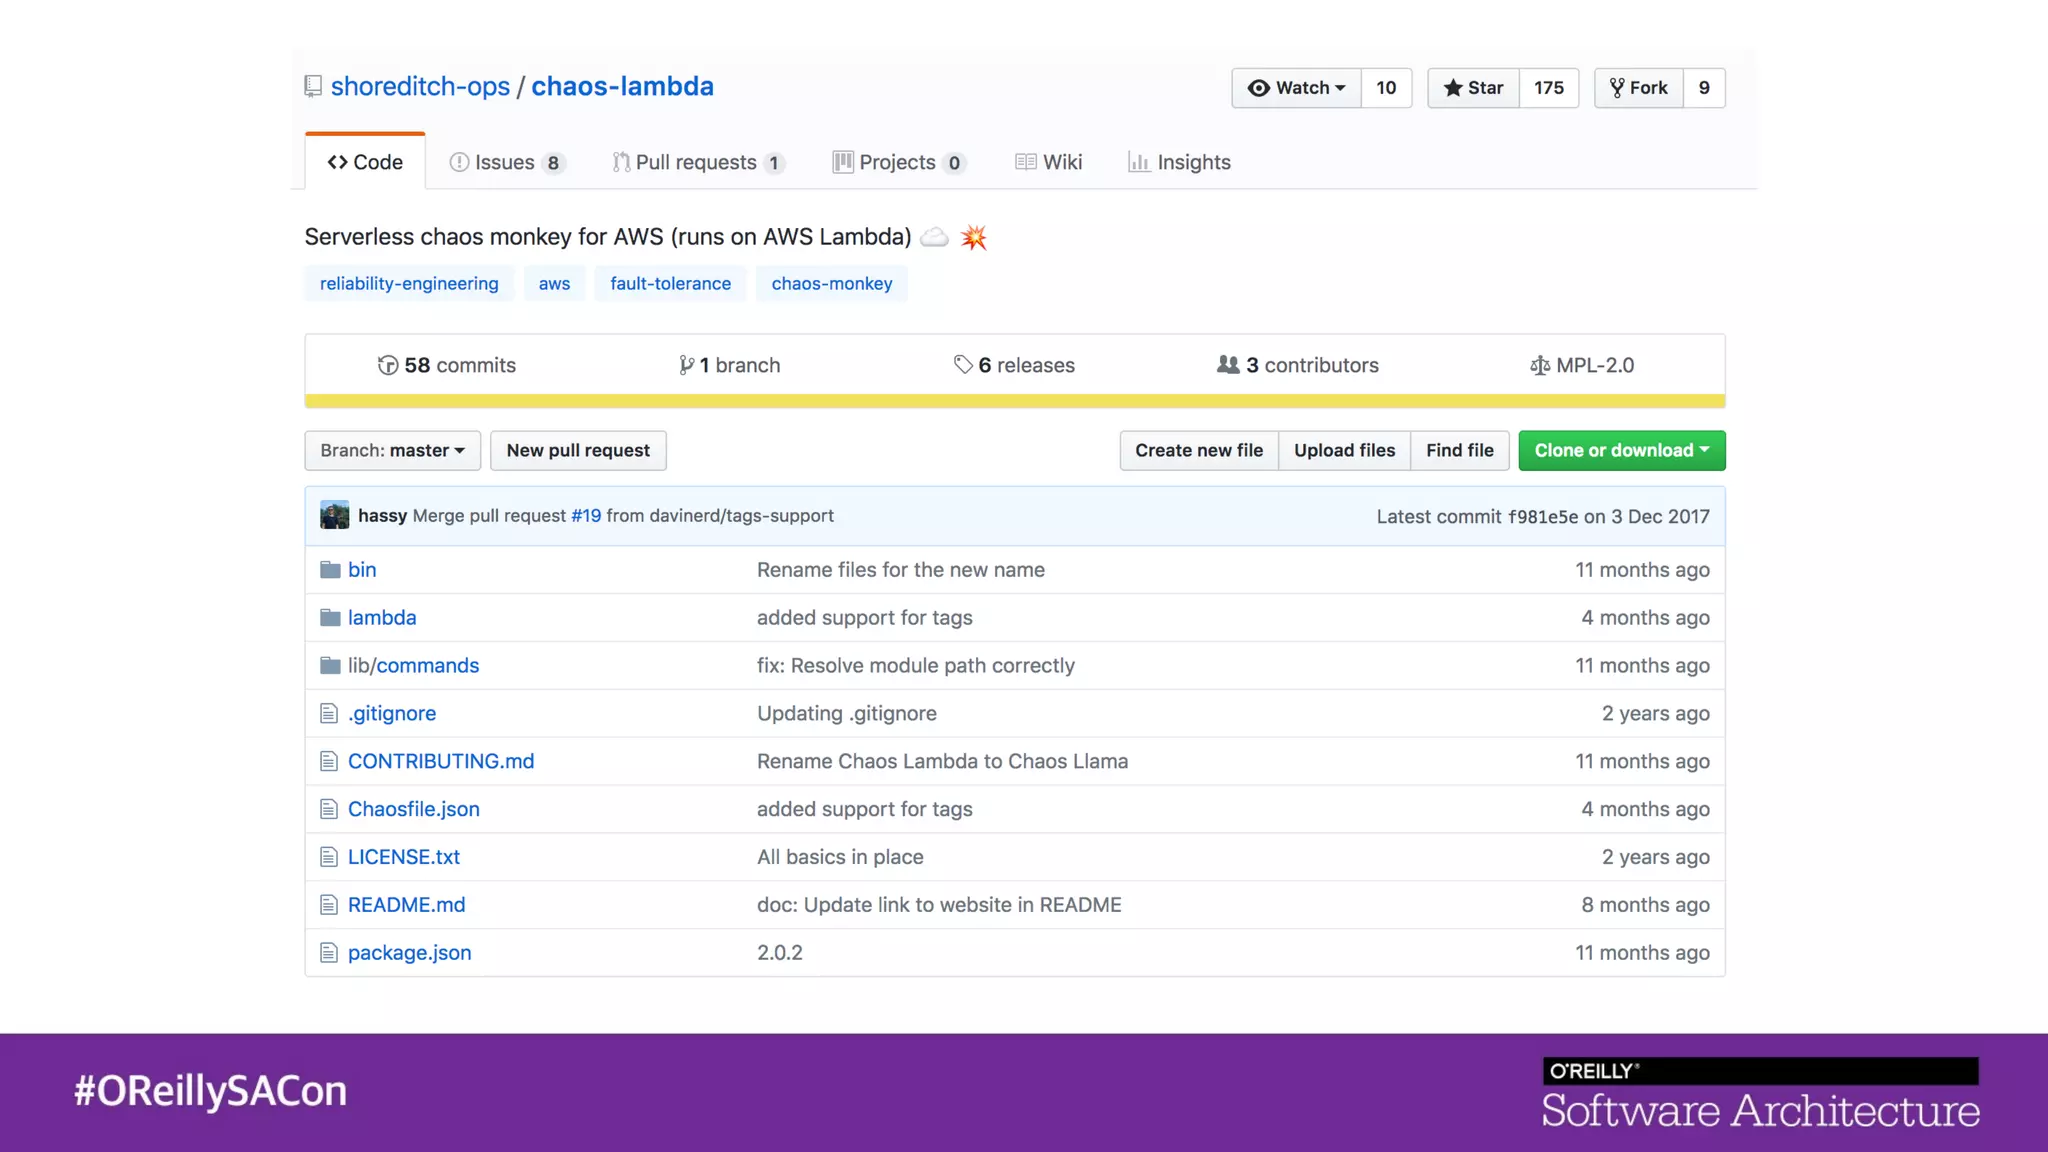The height and width of the screenshot is (1152, 2048).
Task: Click hassy's avatar thumbnail in commit bar
Action: click(x=334, y=516)
